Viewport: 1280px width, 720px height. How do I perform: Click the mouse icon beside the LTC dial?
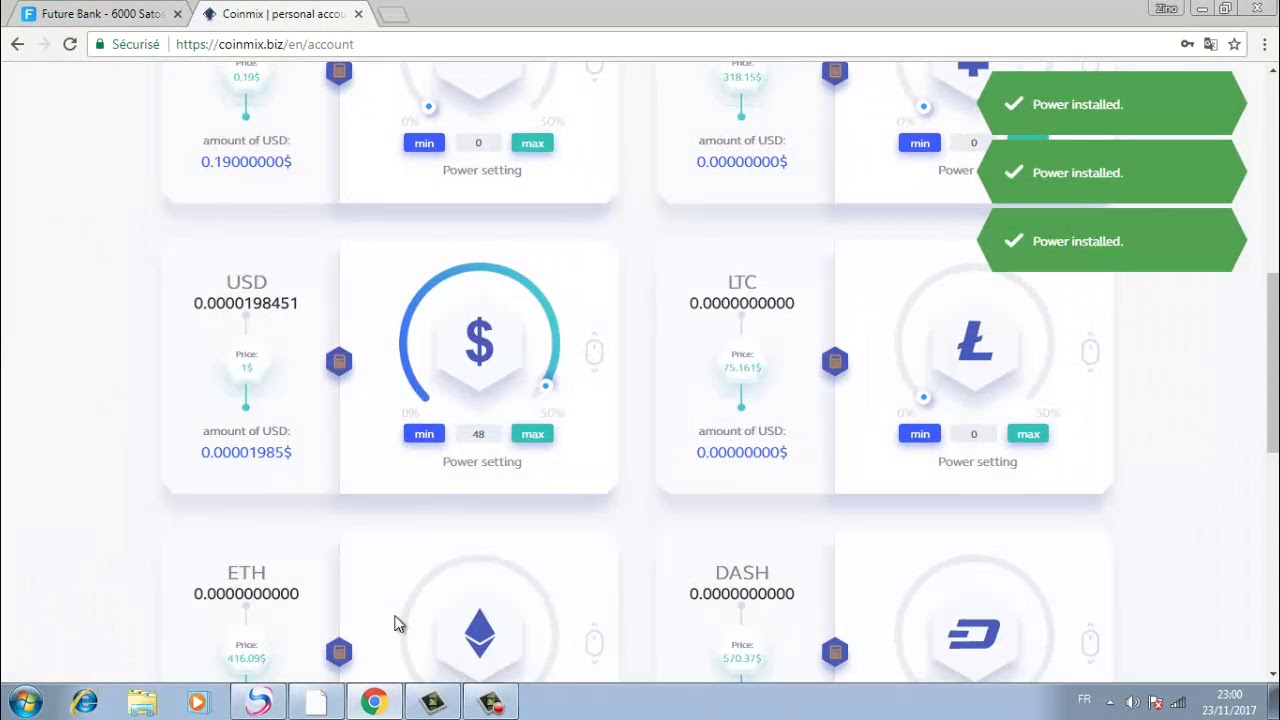click(x=1090, y=352)
